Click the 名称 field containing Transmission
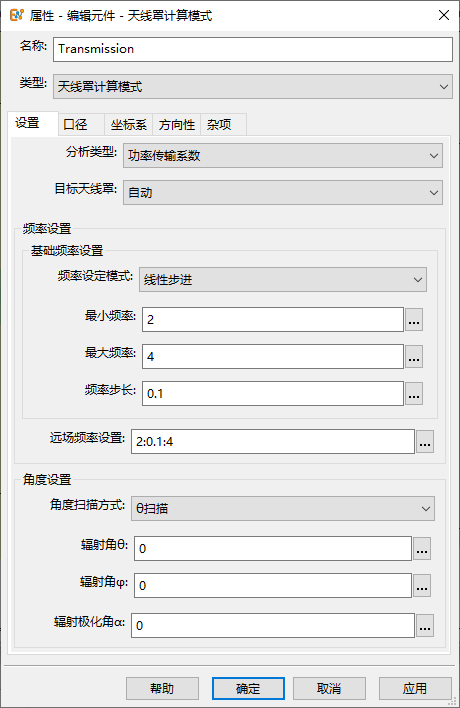460x708 pixels. pos(253,49)
